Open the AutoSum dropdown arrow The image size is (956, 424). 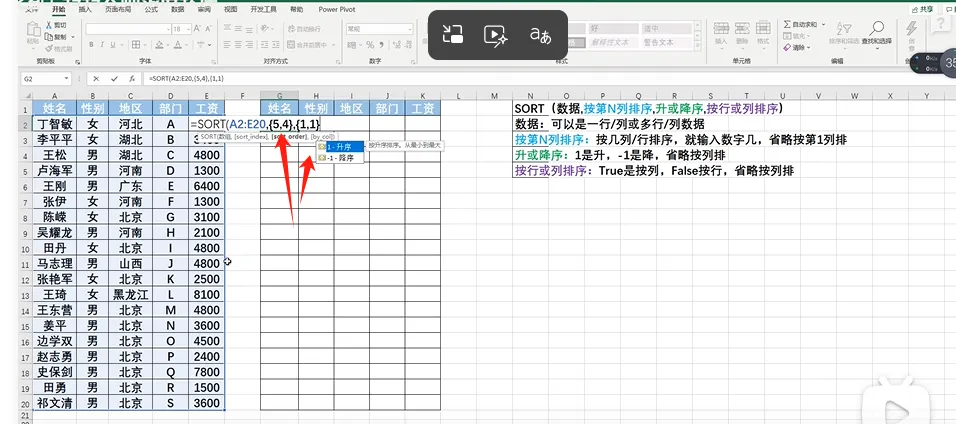tap(823, 24)
